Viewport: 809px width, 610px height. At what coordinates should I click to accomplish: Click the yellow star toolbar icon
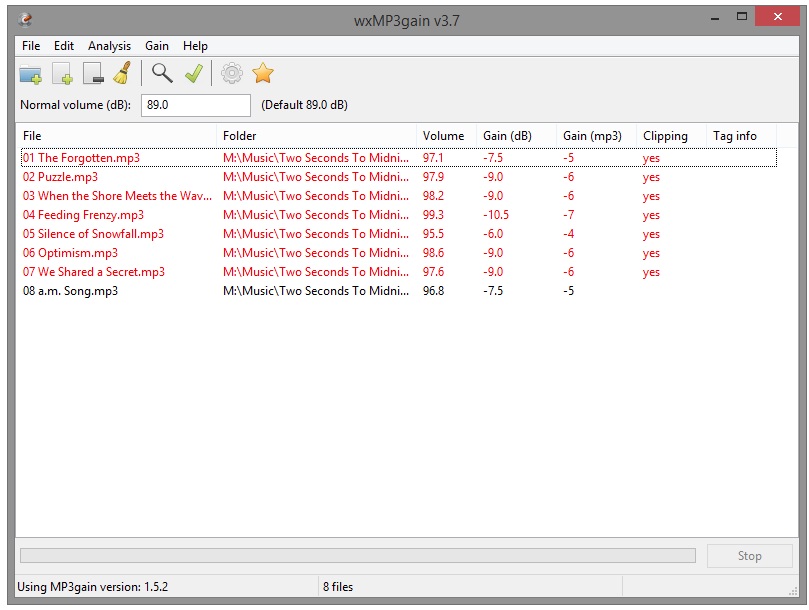262,73
